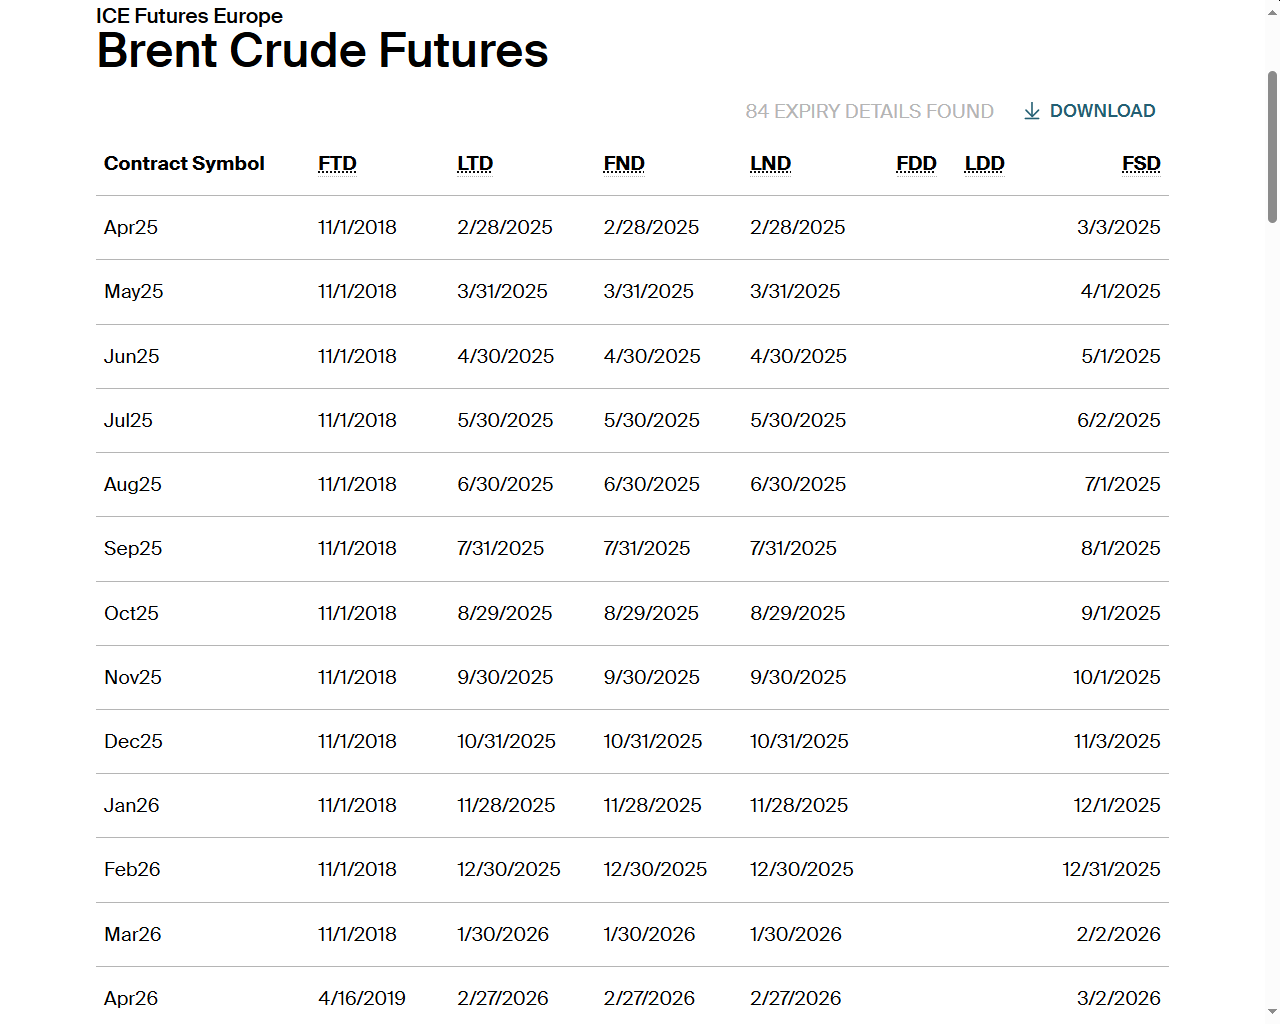Click the LDD column header
This screenshot has width=1280, height=1024.
984,163
